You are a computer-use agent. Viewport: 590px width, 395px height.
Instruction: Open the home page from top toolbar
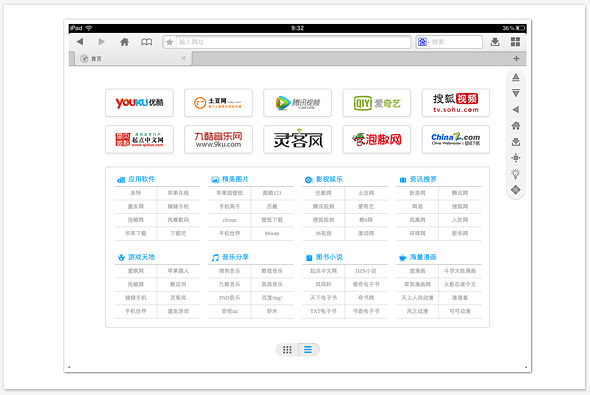pyautogui.click(x=124, y=42)
